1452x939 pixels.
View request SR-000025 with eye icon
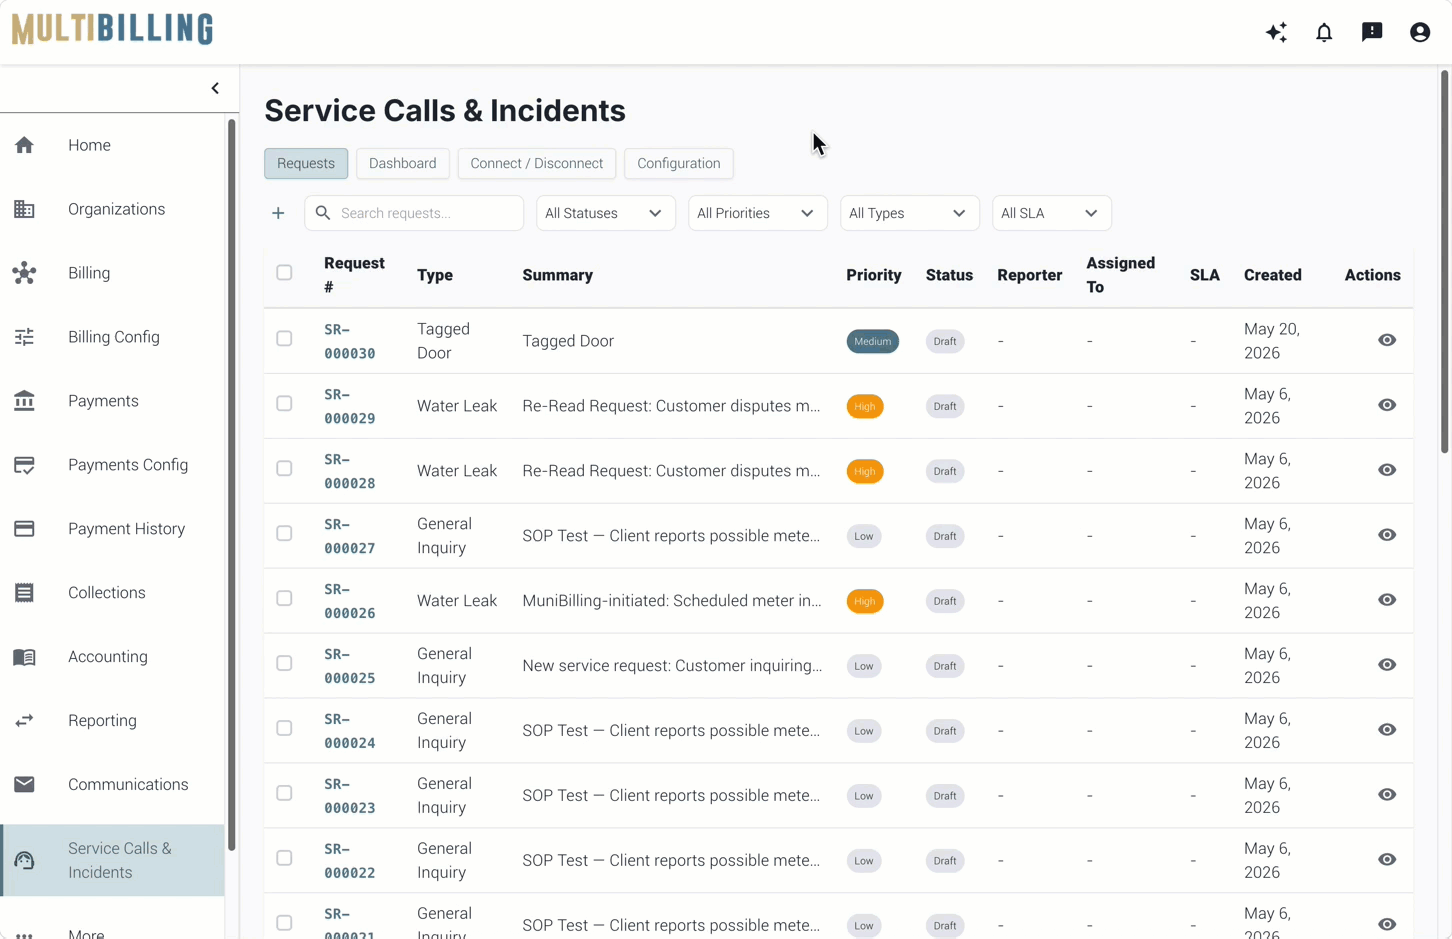click(1387, 665)
